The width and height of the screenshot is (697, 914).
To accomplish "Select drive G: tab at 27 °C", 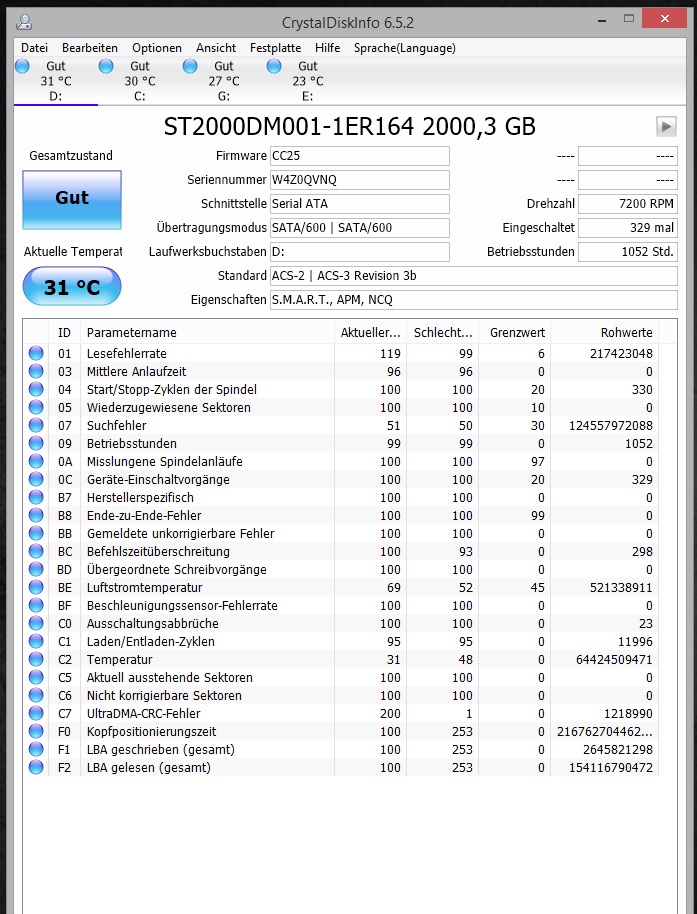I will coord(224,81).
